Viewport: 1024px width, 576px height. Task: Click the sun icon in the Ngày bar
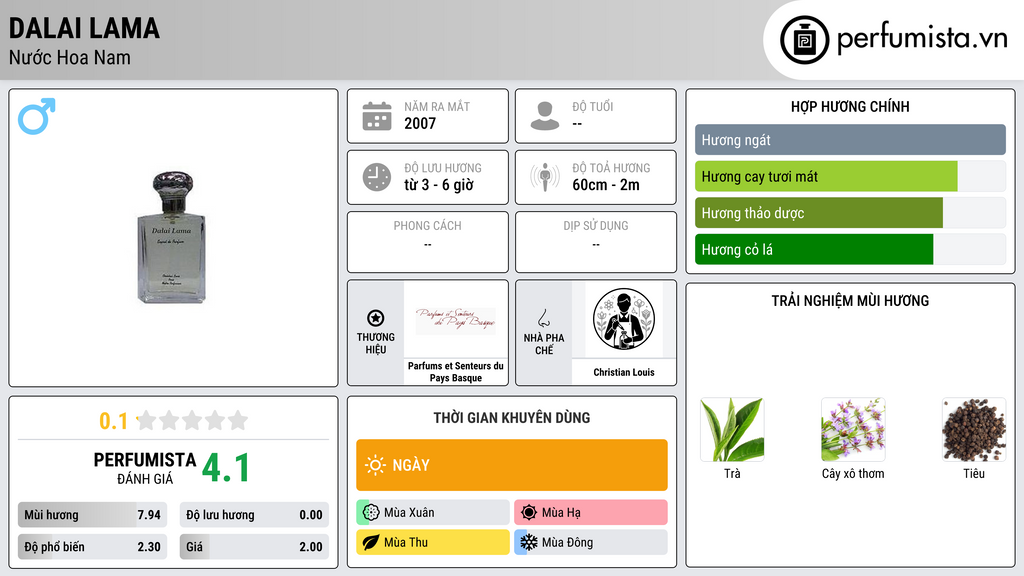point(376,465)
